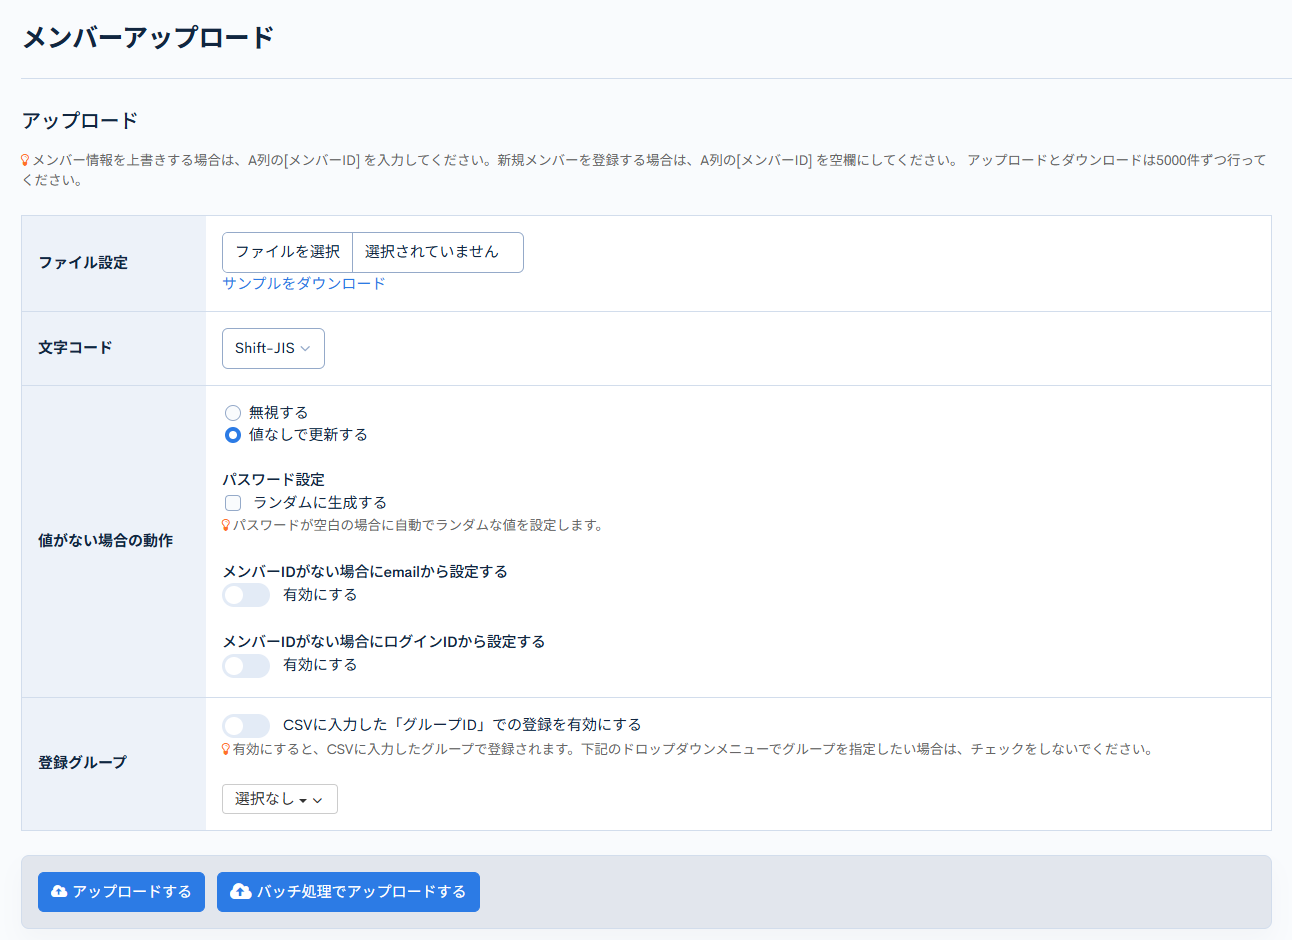Click the cloud icon on アップロードする button
The width and height of the screenshot is (1292, 940).
(59, 891)
